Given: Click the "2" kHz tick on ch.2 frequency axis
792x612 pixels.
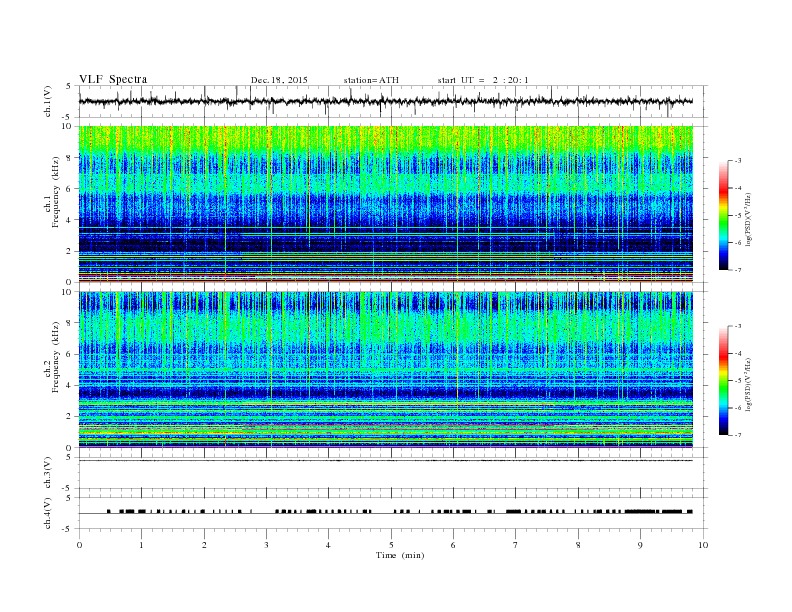Looking at the screenshot, I should 70,417.
